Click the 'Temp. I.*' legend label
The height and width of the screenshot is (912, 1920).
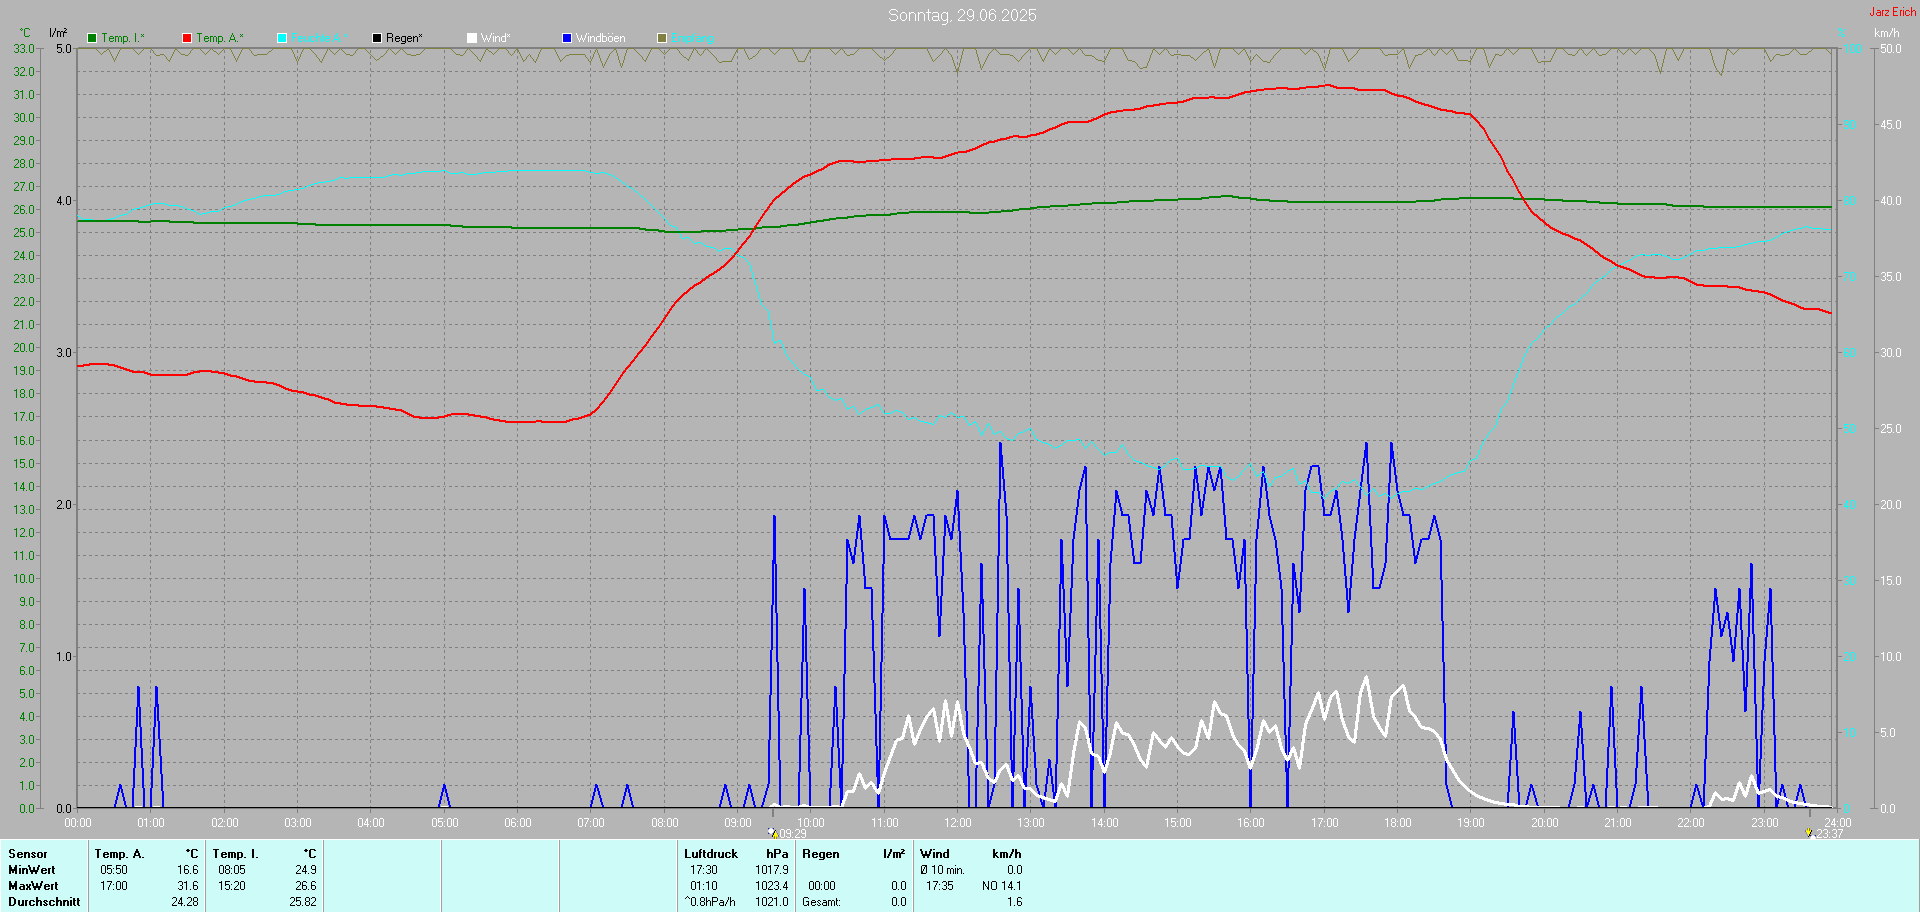pyautogui.click(x=123, y=38)
